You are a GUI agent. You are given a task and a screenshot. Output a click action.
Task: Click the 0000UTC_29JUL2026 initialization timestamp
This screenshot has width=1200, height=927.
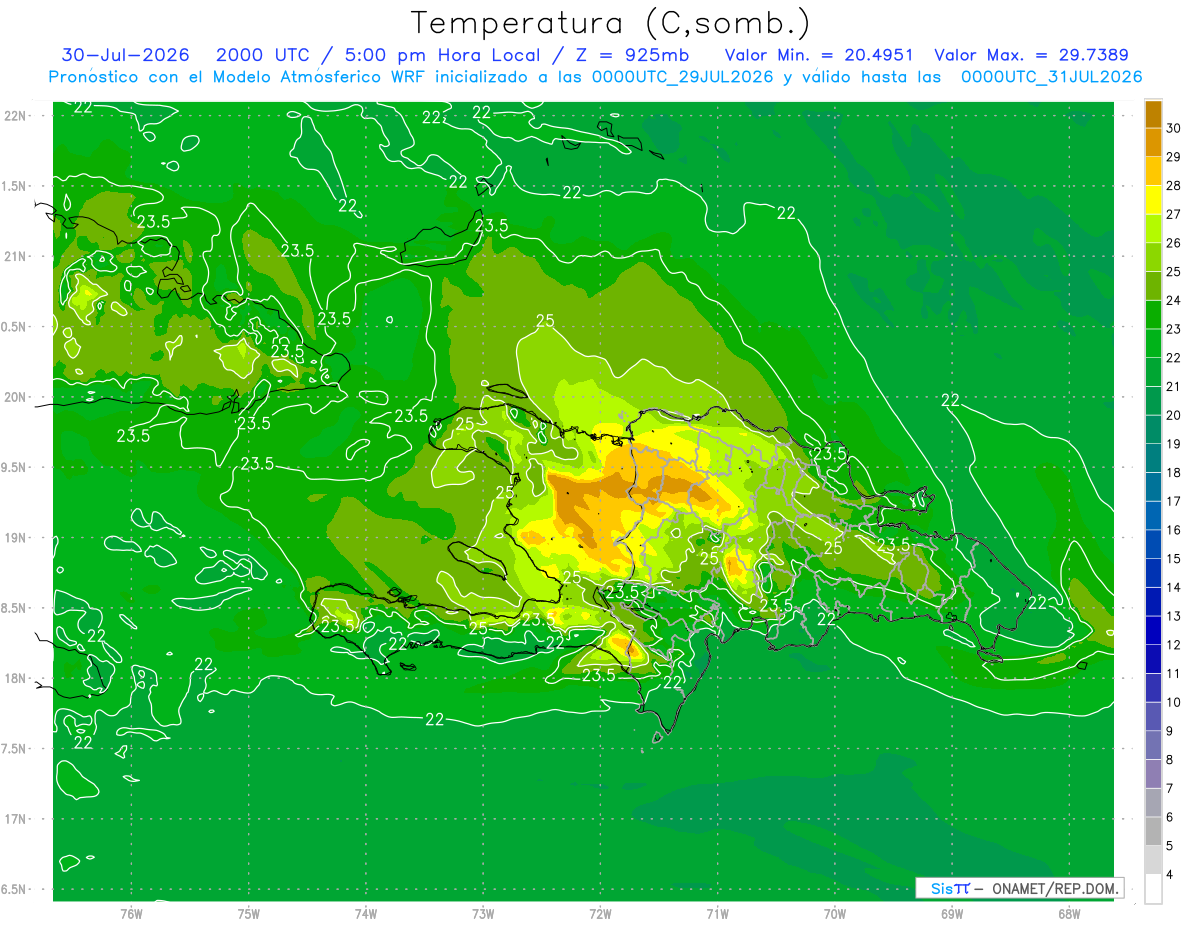pyautogui.click(x=683, y=77)
